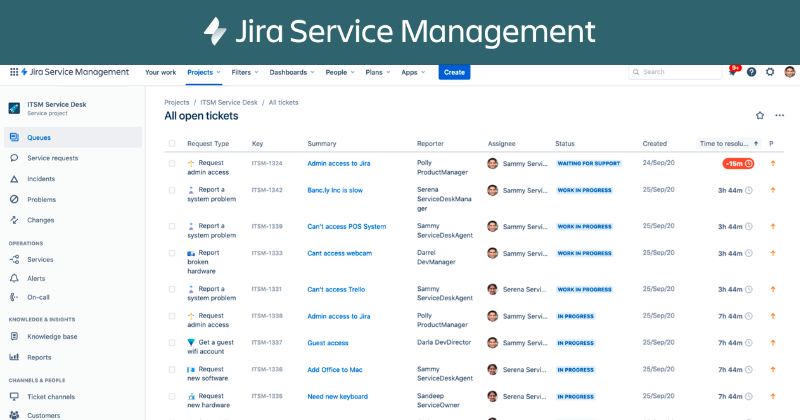The image size is (800, 420).
Task: Click the blue Create button
Action: [454, 72]
